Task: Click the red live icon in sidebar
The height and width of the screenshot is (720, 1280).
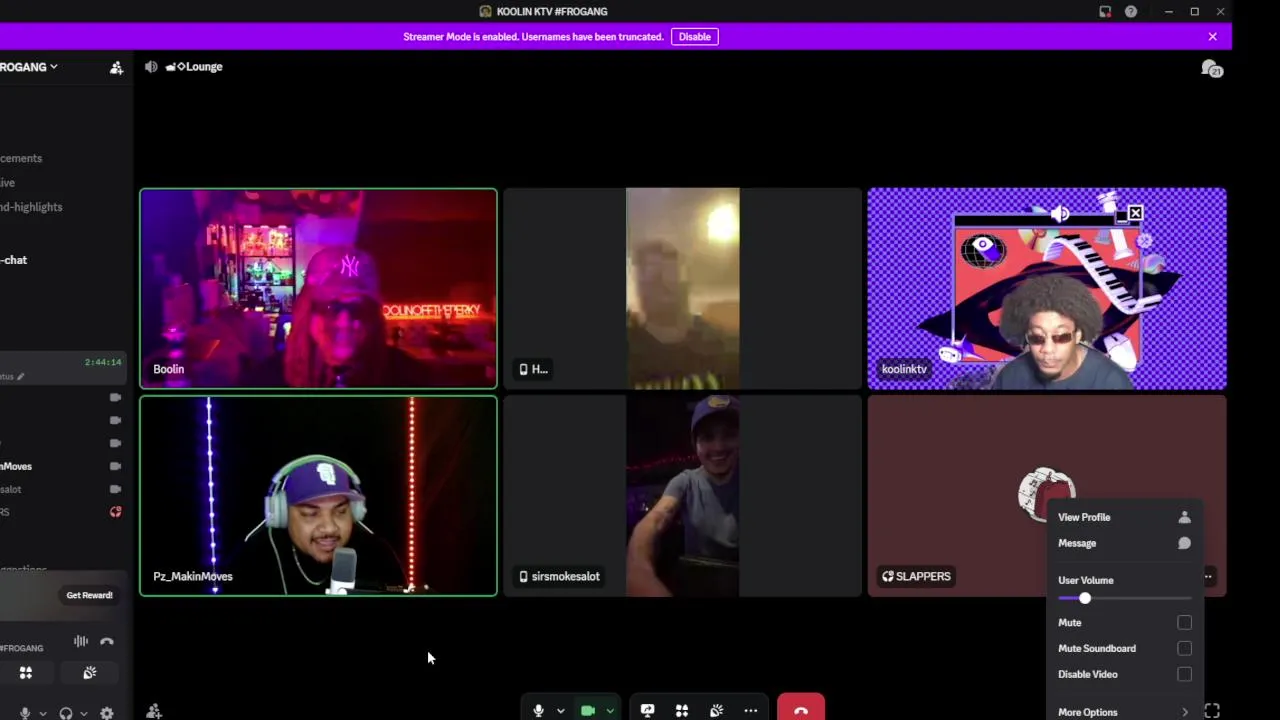Action: [116, 512]
